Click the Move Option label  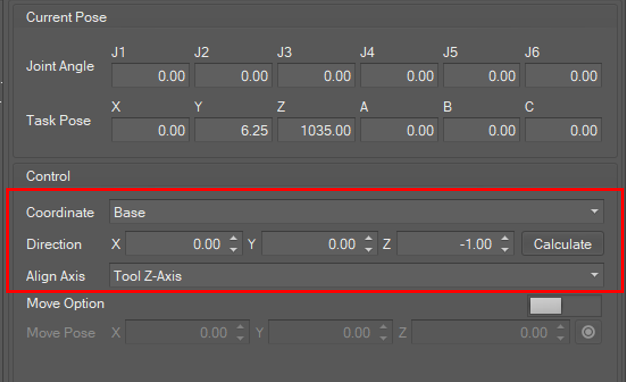pos(65,303)
